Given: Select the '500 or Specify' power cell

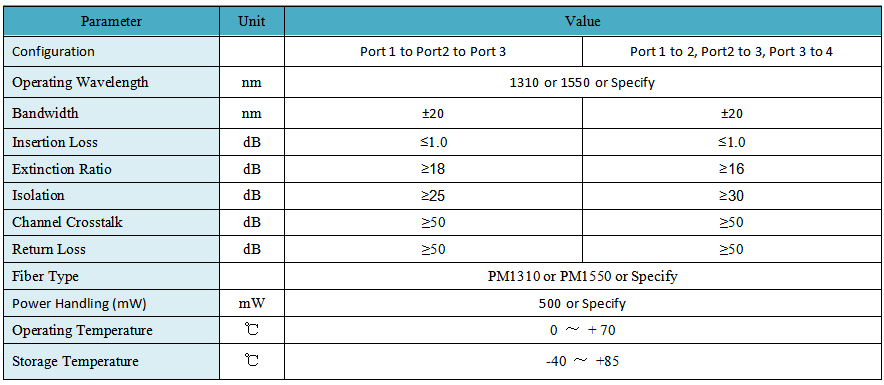Looking at the screenshot, I should [583, 303].
